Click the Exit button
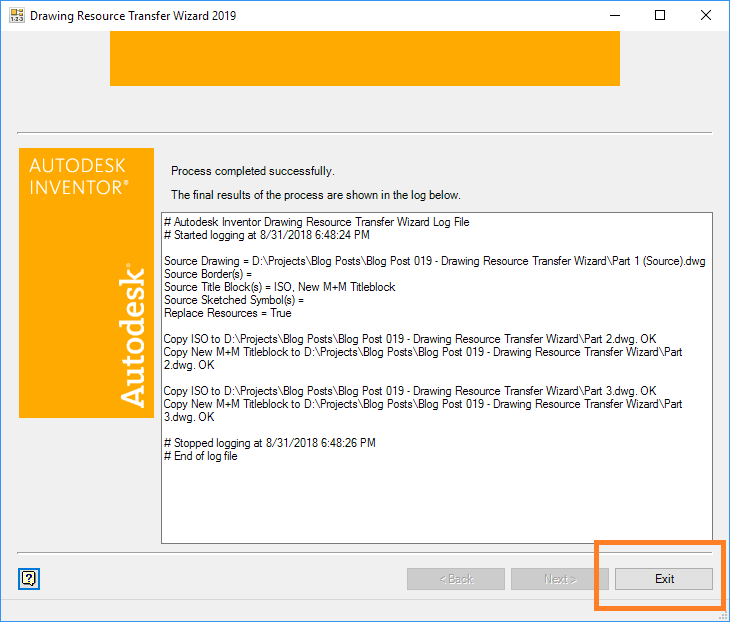This screenshot has width=730, height=622. 663,579
